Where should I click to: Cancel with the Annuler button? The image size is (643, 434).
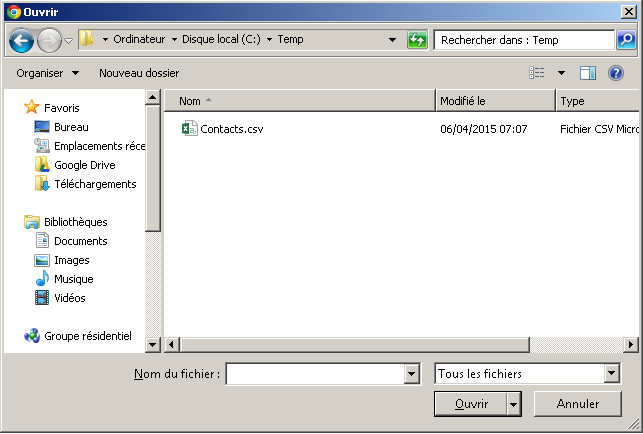(x=578, y=404)
